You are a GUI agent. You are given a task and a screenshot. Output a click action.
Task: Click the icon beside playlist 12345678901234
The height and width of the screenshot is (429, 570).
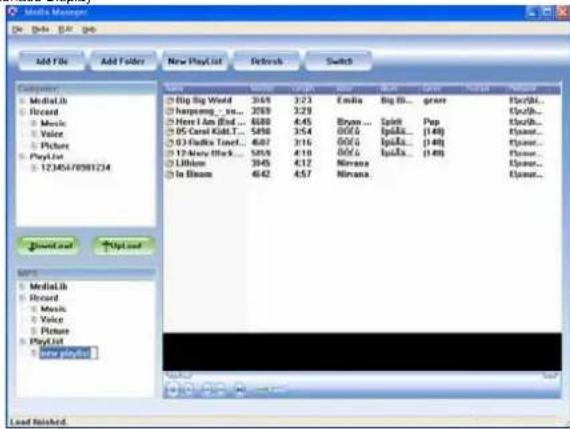34,168
